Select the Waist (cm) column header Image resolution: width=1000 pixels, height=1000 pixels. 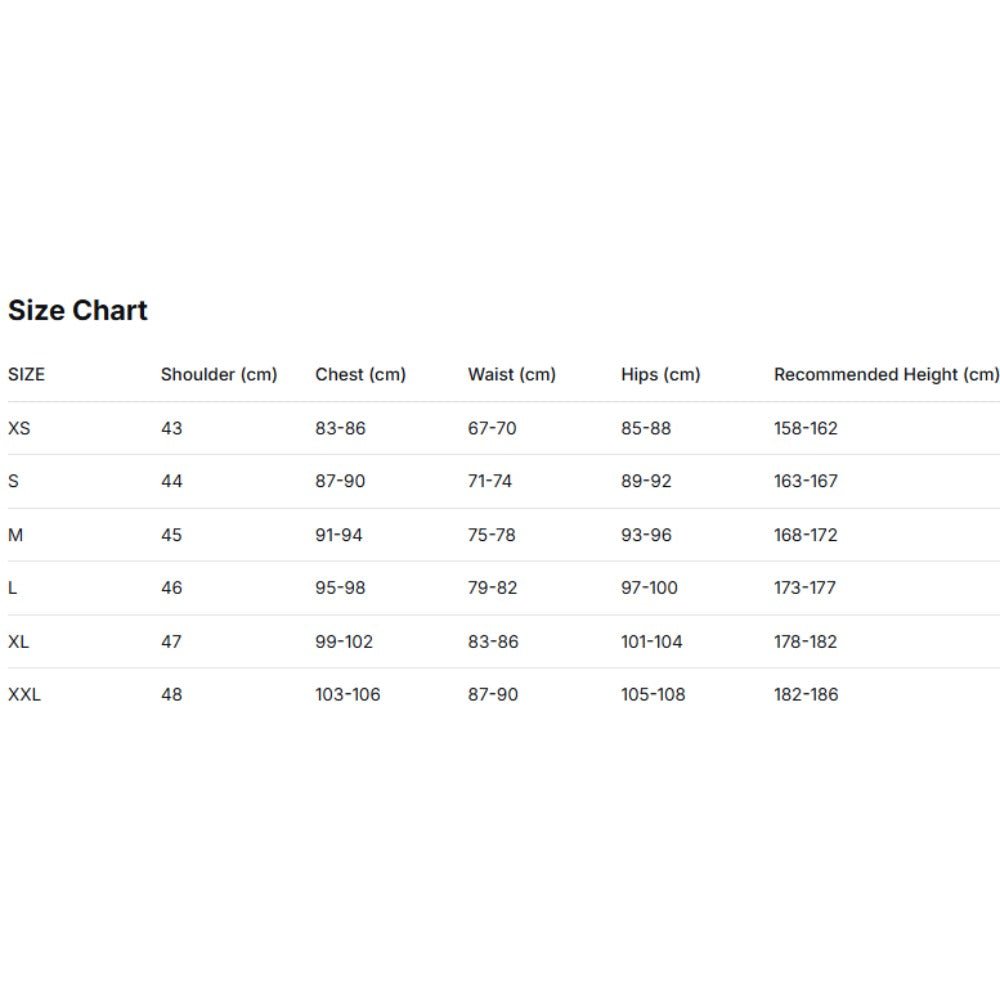512,375
